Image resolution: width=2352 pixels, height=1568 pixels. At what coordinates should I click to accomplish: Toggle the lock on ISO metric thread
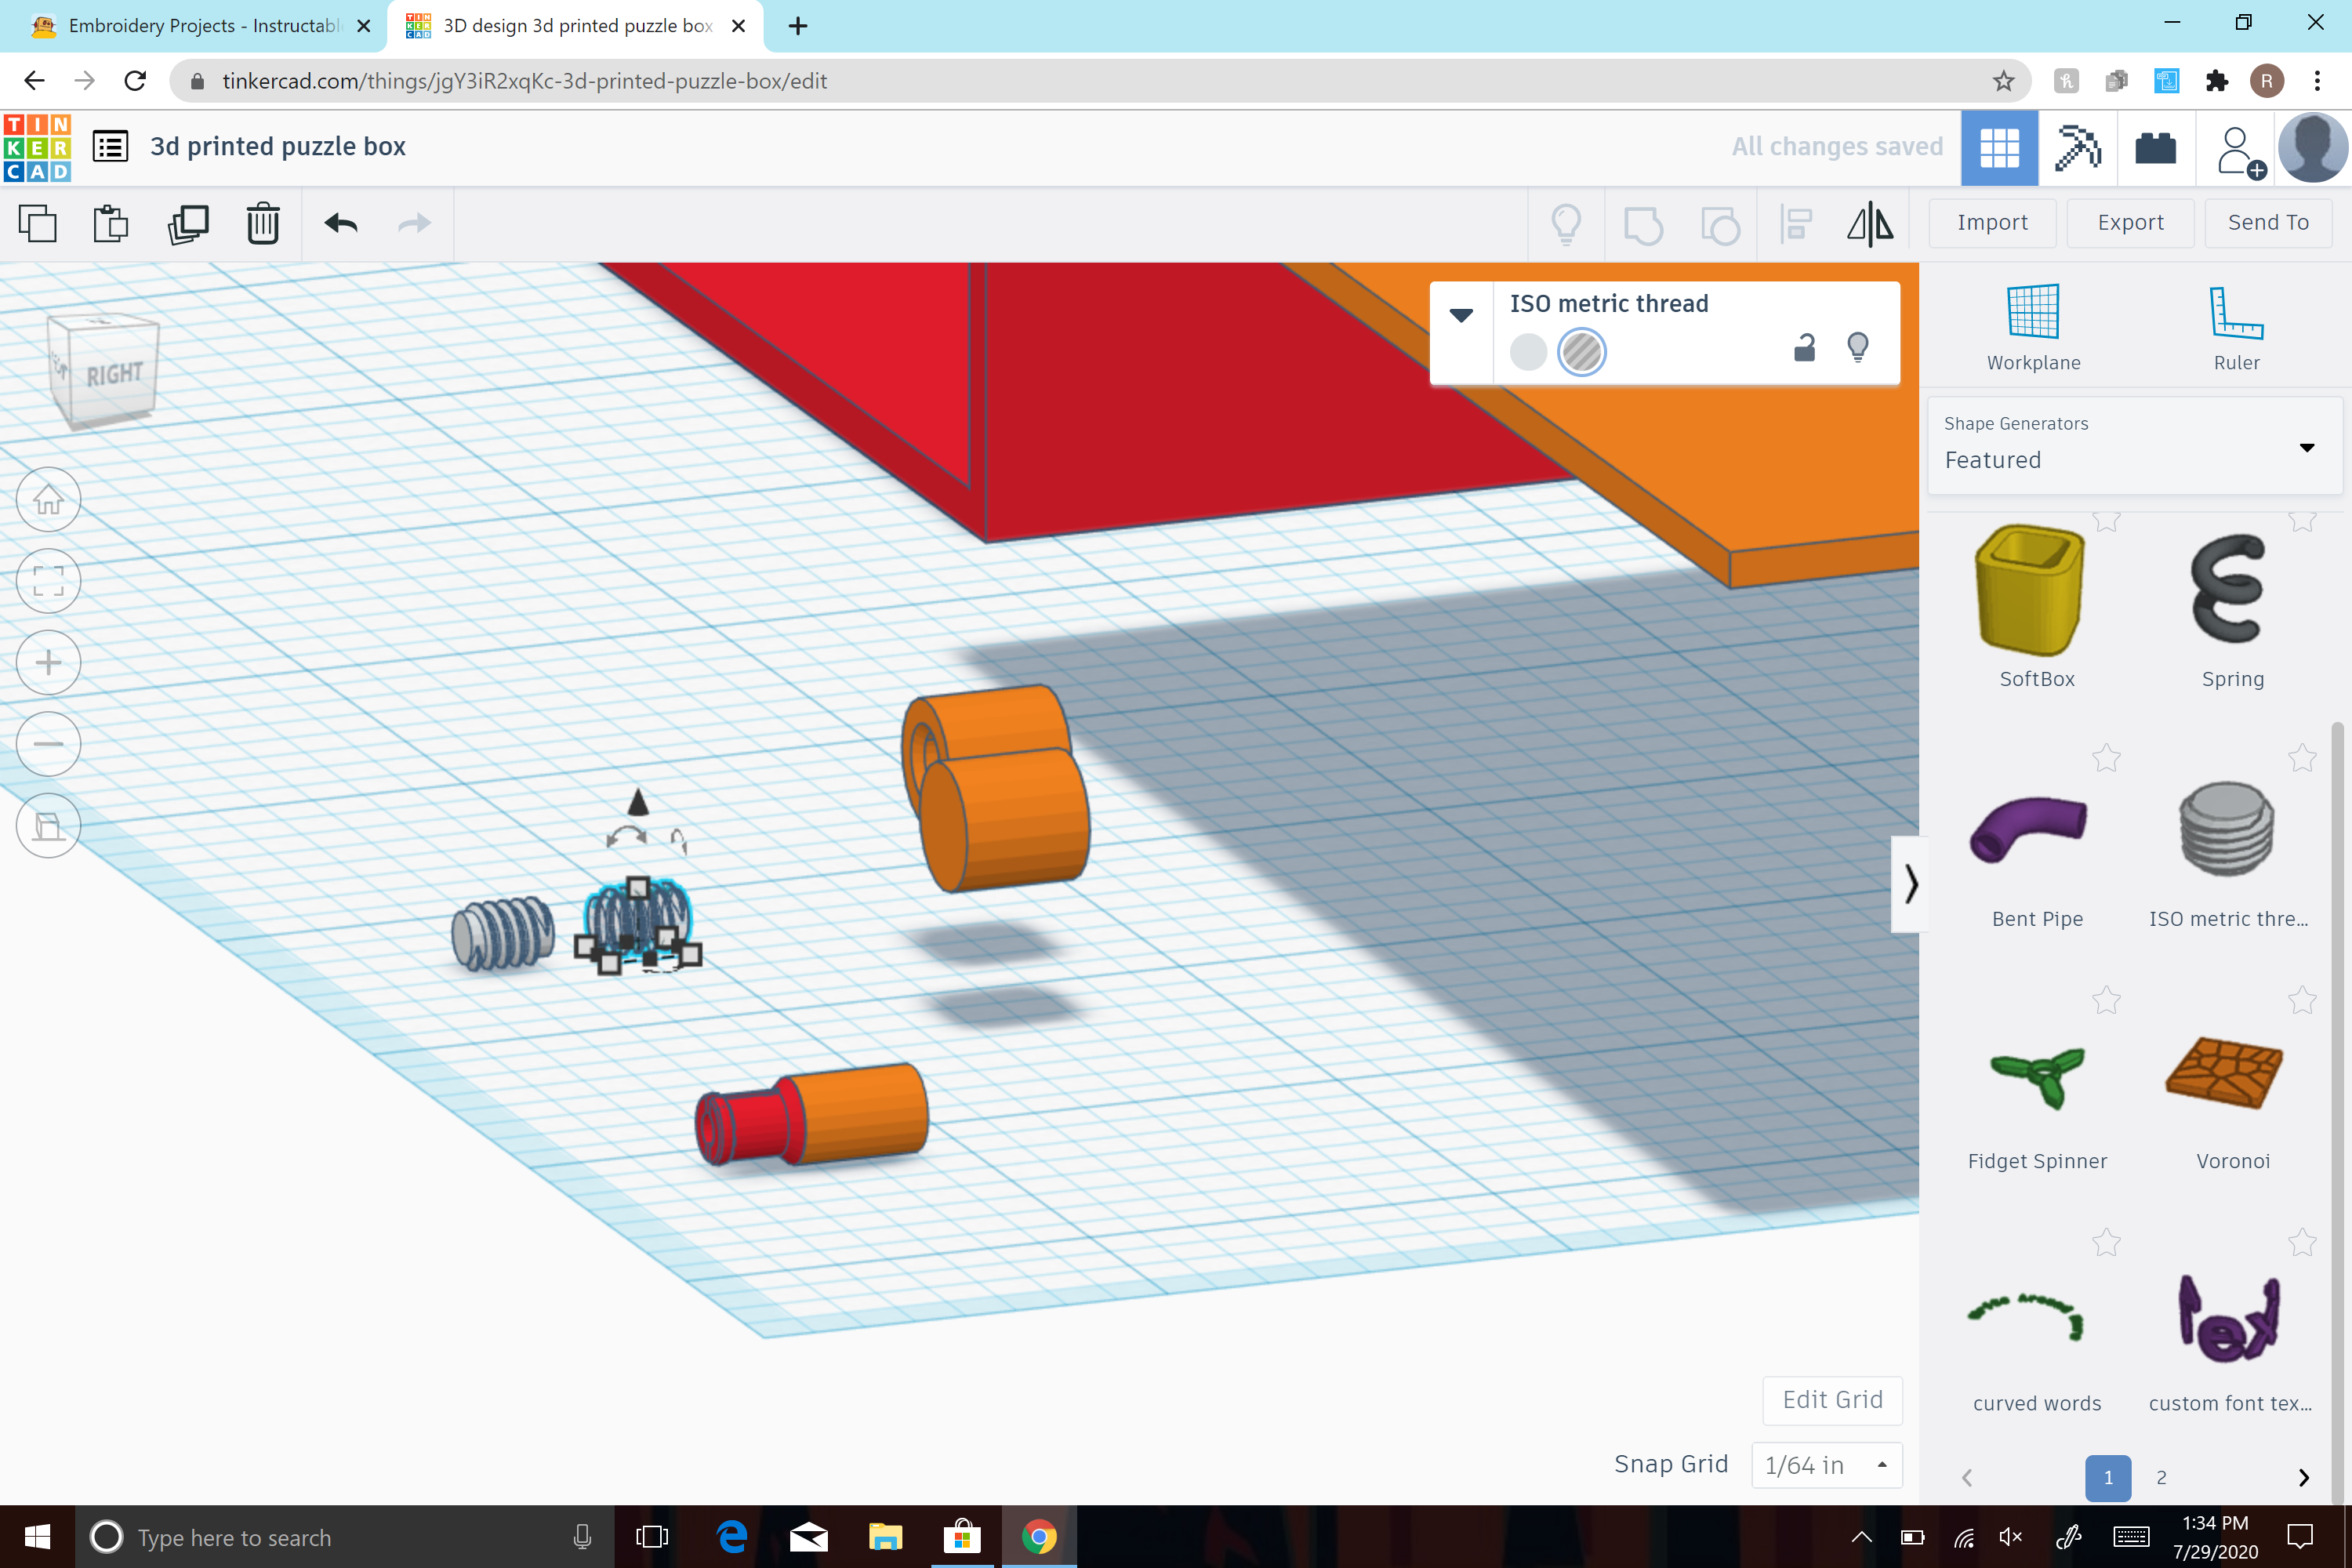(1805, 348)
